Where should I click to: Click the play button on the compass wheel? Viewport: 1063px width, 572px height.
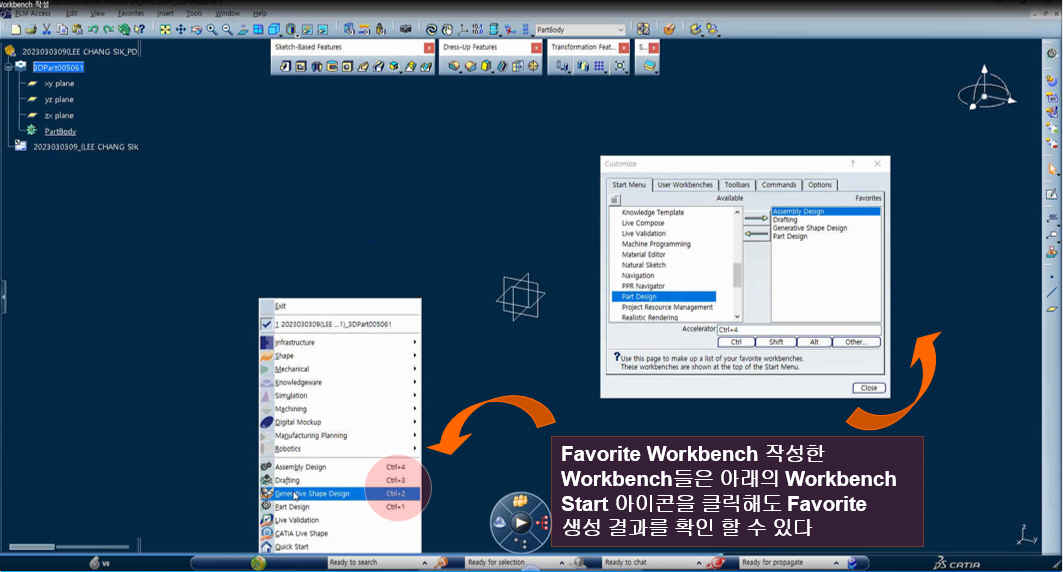click(x=521, y=523)
